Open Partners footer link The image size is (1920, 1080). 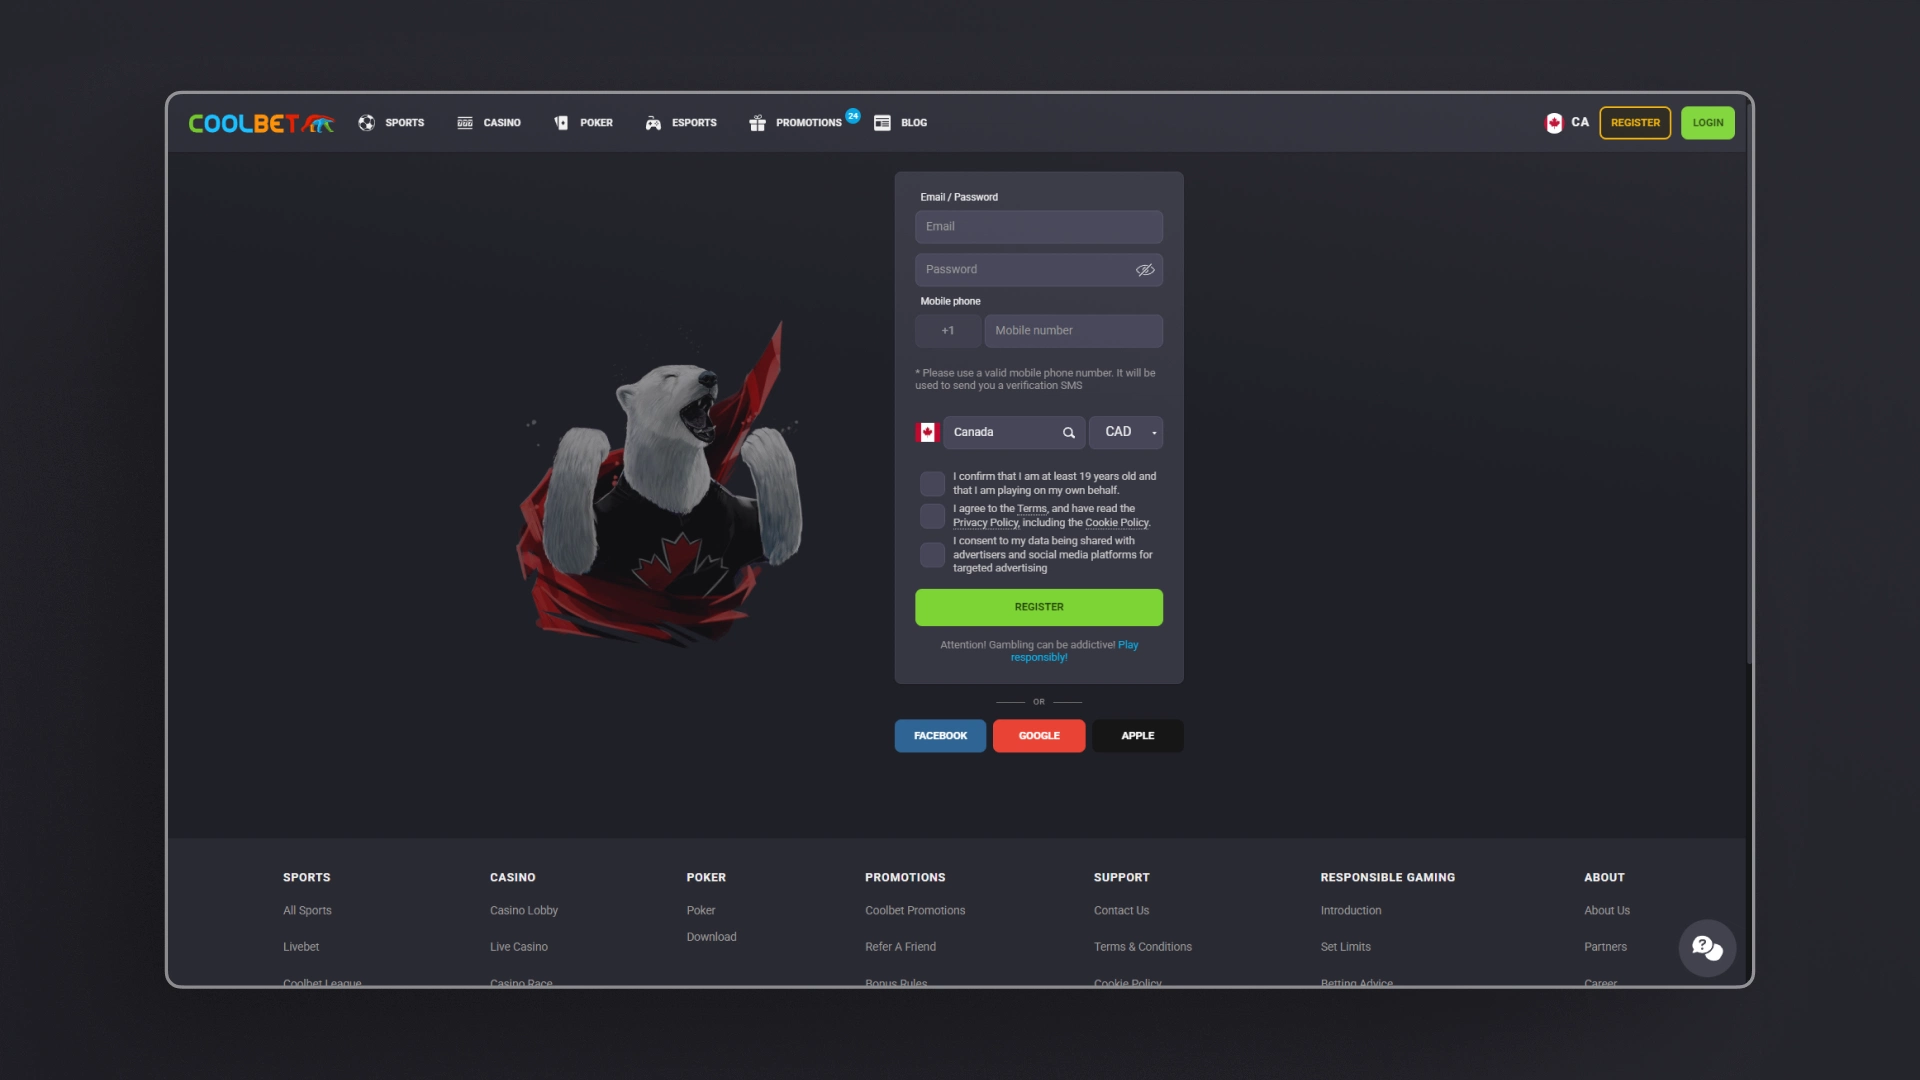pos(1606,947)
